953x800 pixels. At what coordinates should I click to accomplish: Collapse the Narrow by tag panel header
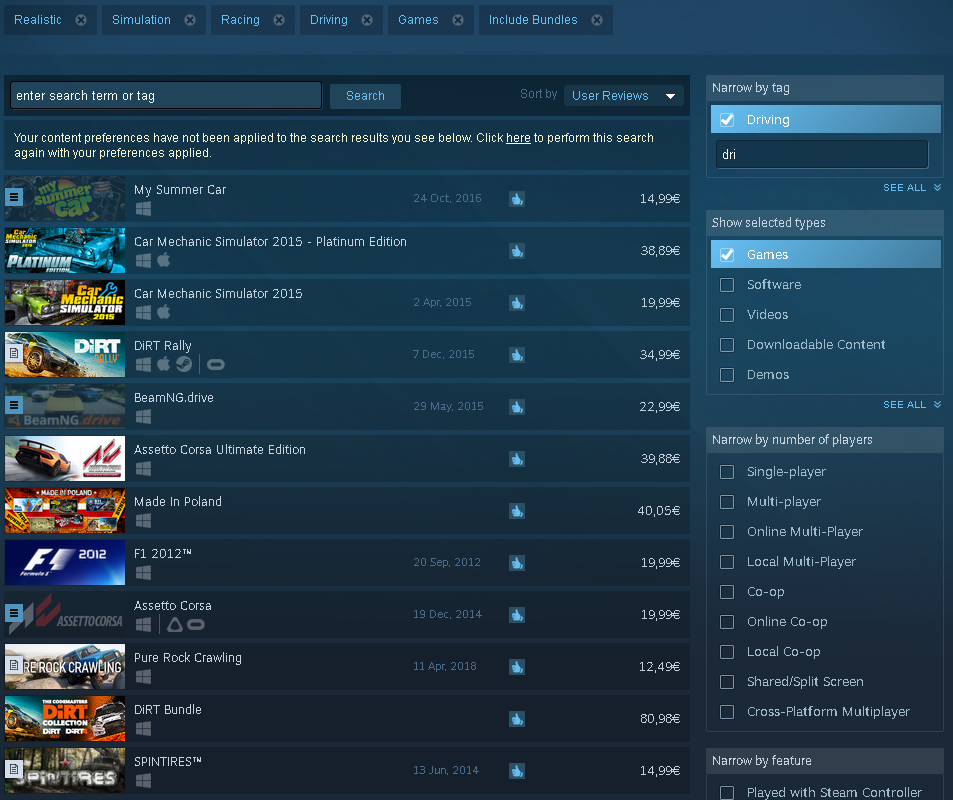pos(825,88)
